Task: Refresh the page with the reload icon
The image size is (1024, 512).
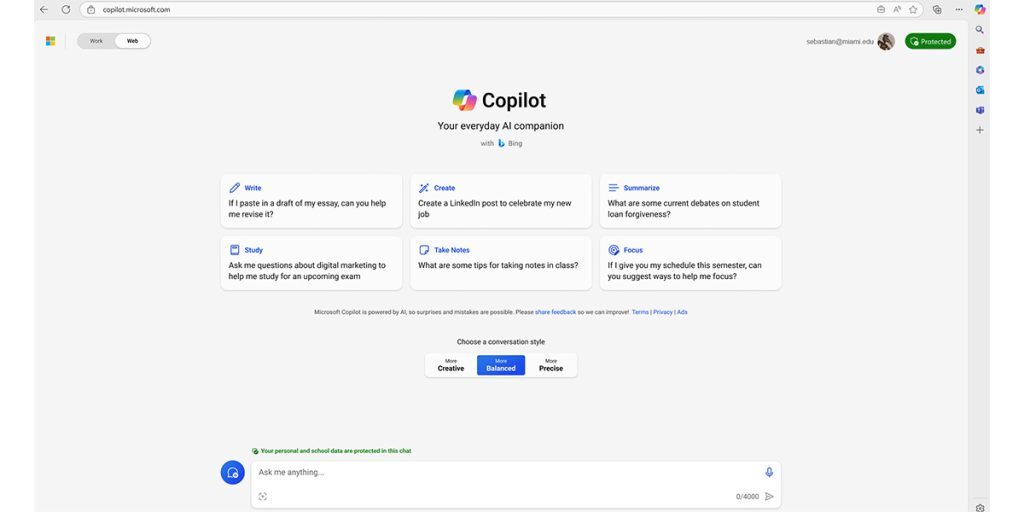Action: coord(66,9)
